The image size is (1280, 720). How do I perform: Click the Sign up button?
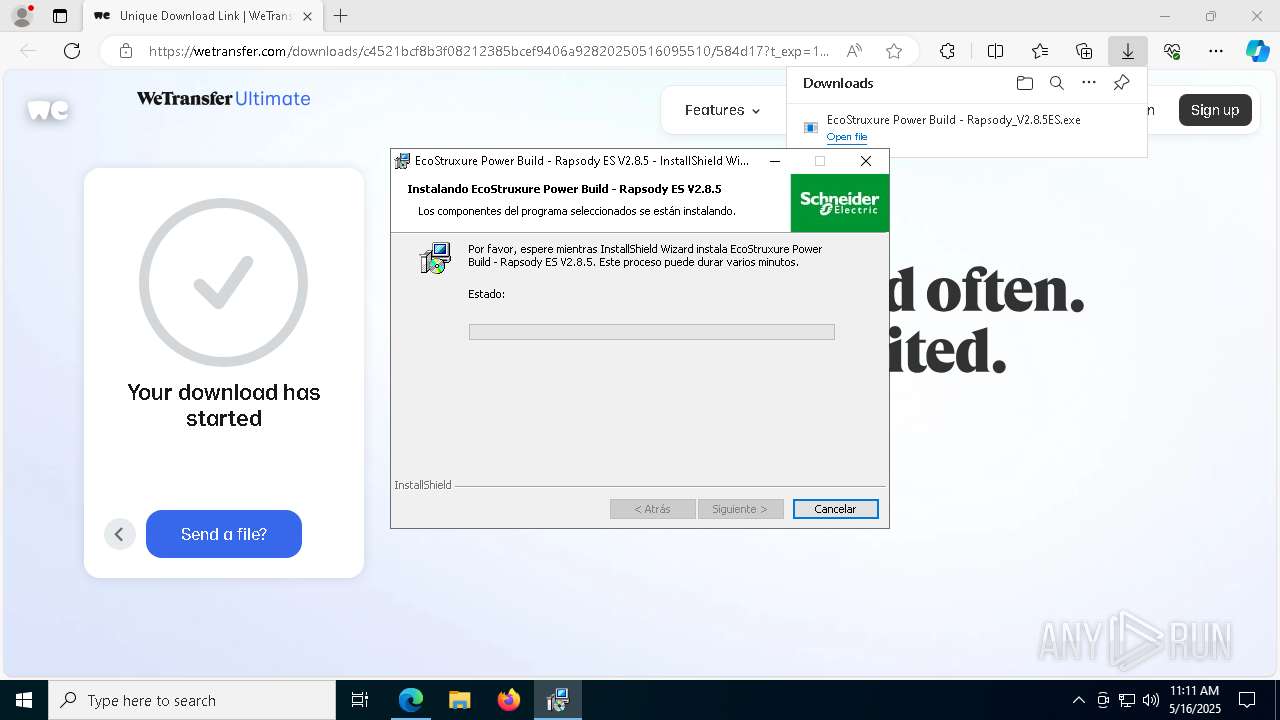click(x=1215, y=110)
